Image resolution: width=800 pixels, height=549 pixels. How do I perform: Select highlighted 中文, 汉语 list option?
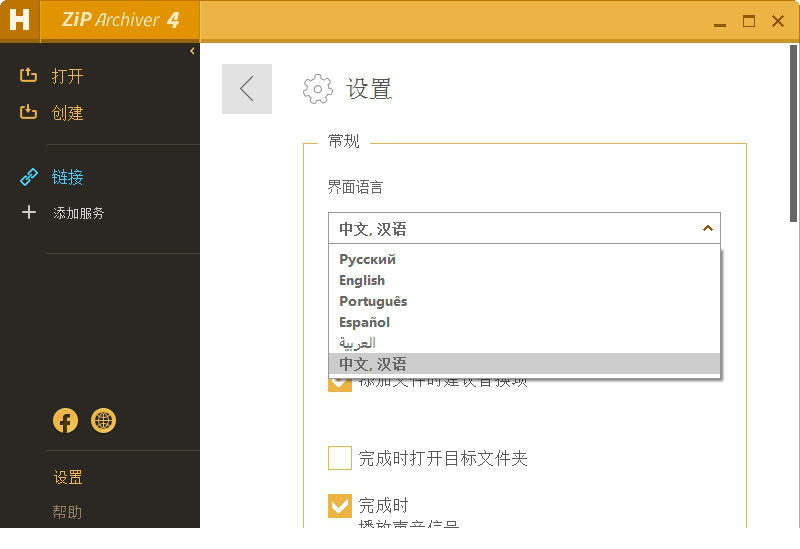coord(524,364)
